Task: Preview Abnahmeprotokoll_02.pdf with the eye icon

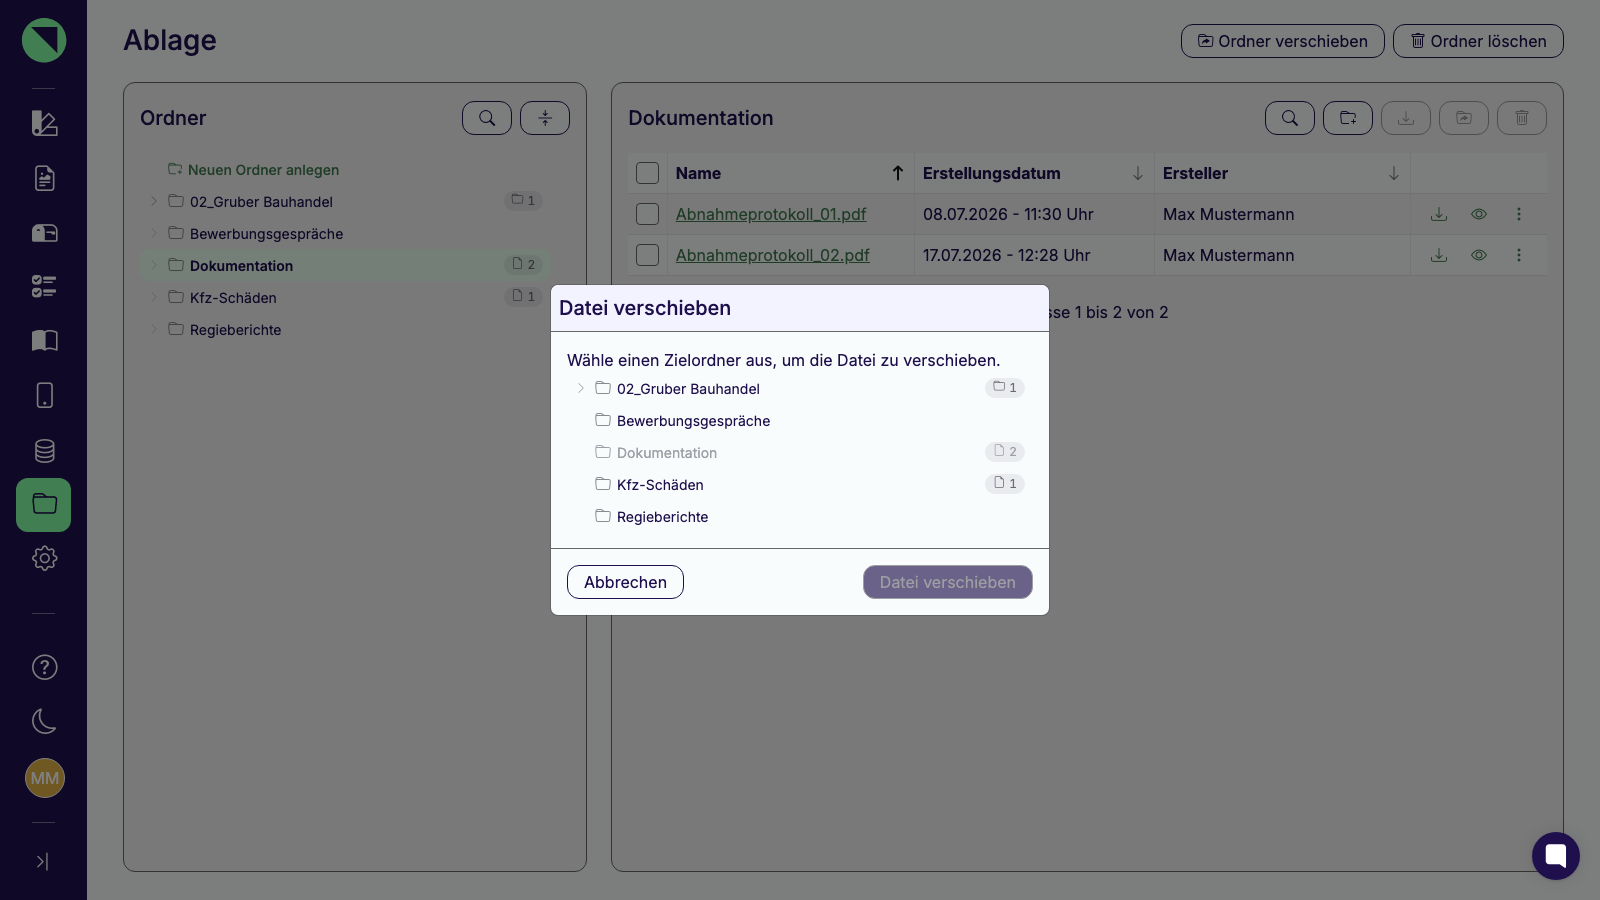Action: [x=1479, y=255]
